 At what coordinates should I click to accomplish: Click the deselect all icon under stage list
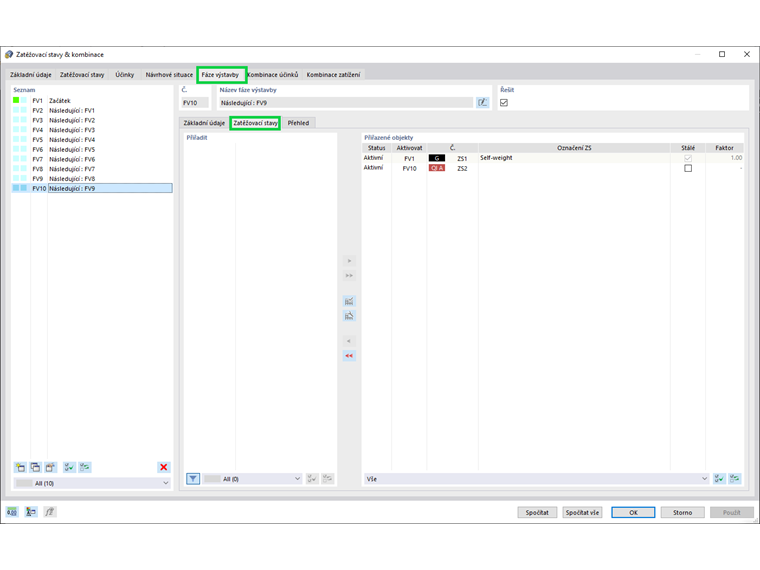(x=85, y=467)
